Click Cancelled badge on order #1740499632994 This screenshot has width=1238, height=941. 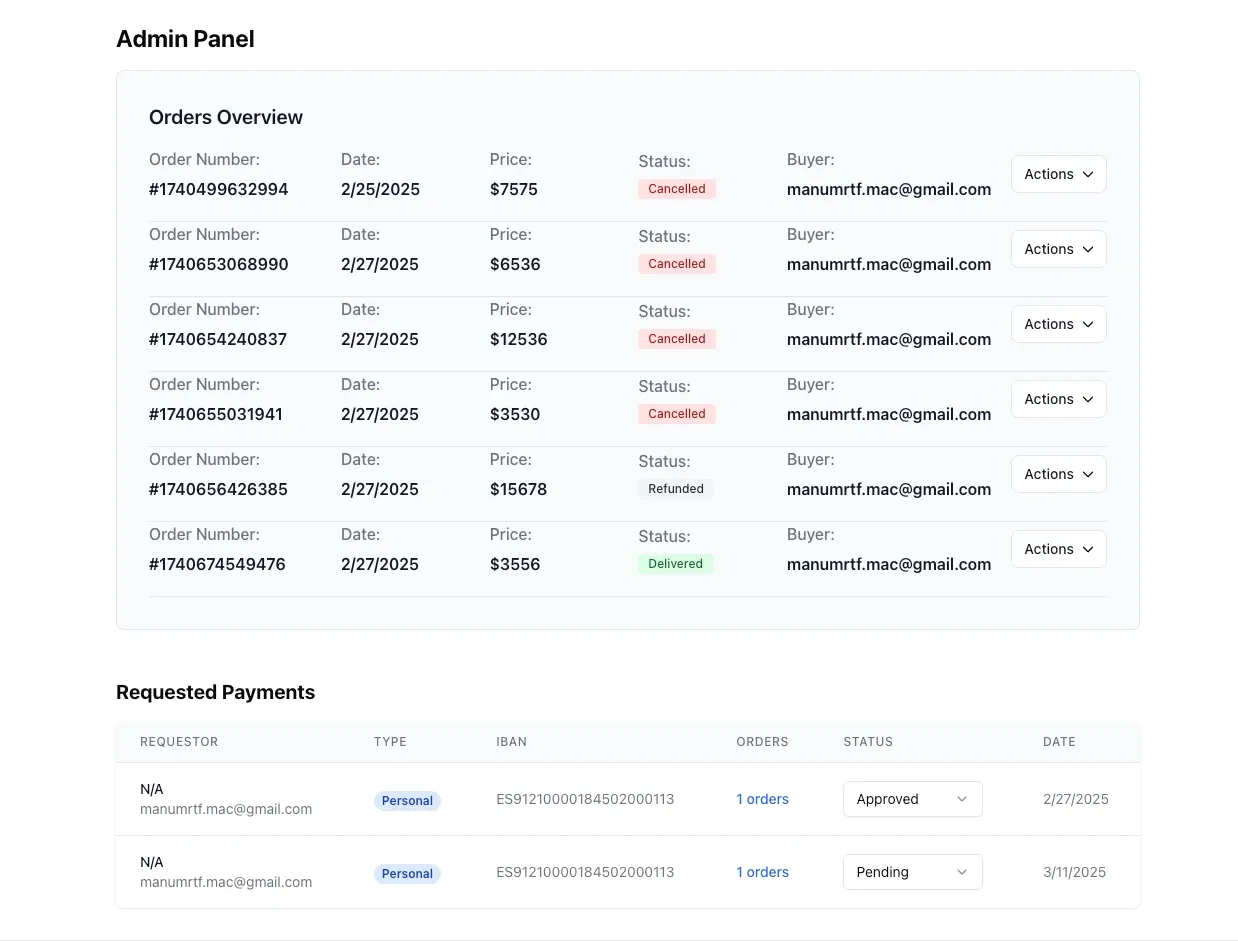(x=676, y=189)
